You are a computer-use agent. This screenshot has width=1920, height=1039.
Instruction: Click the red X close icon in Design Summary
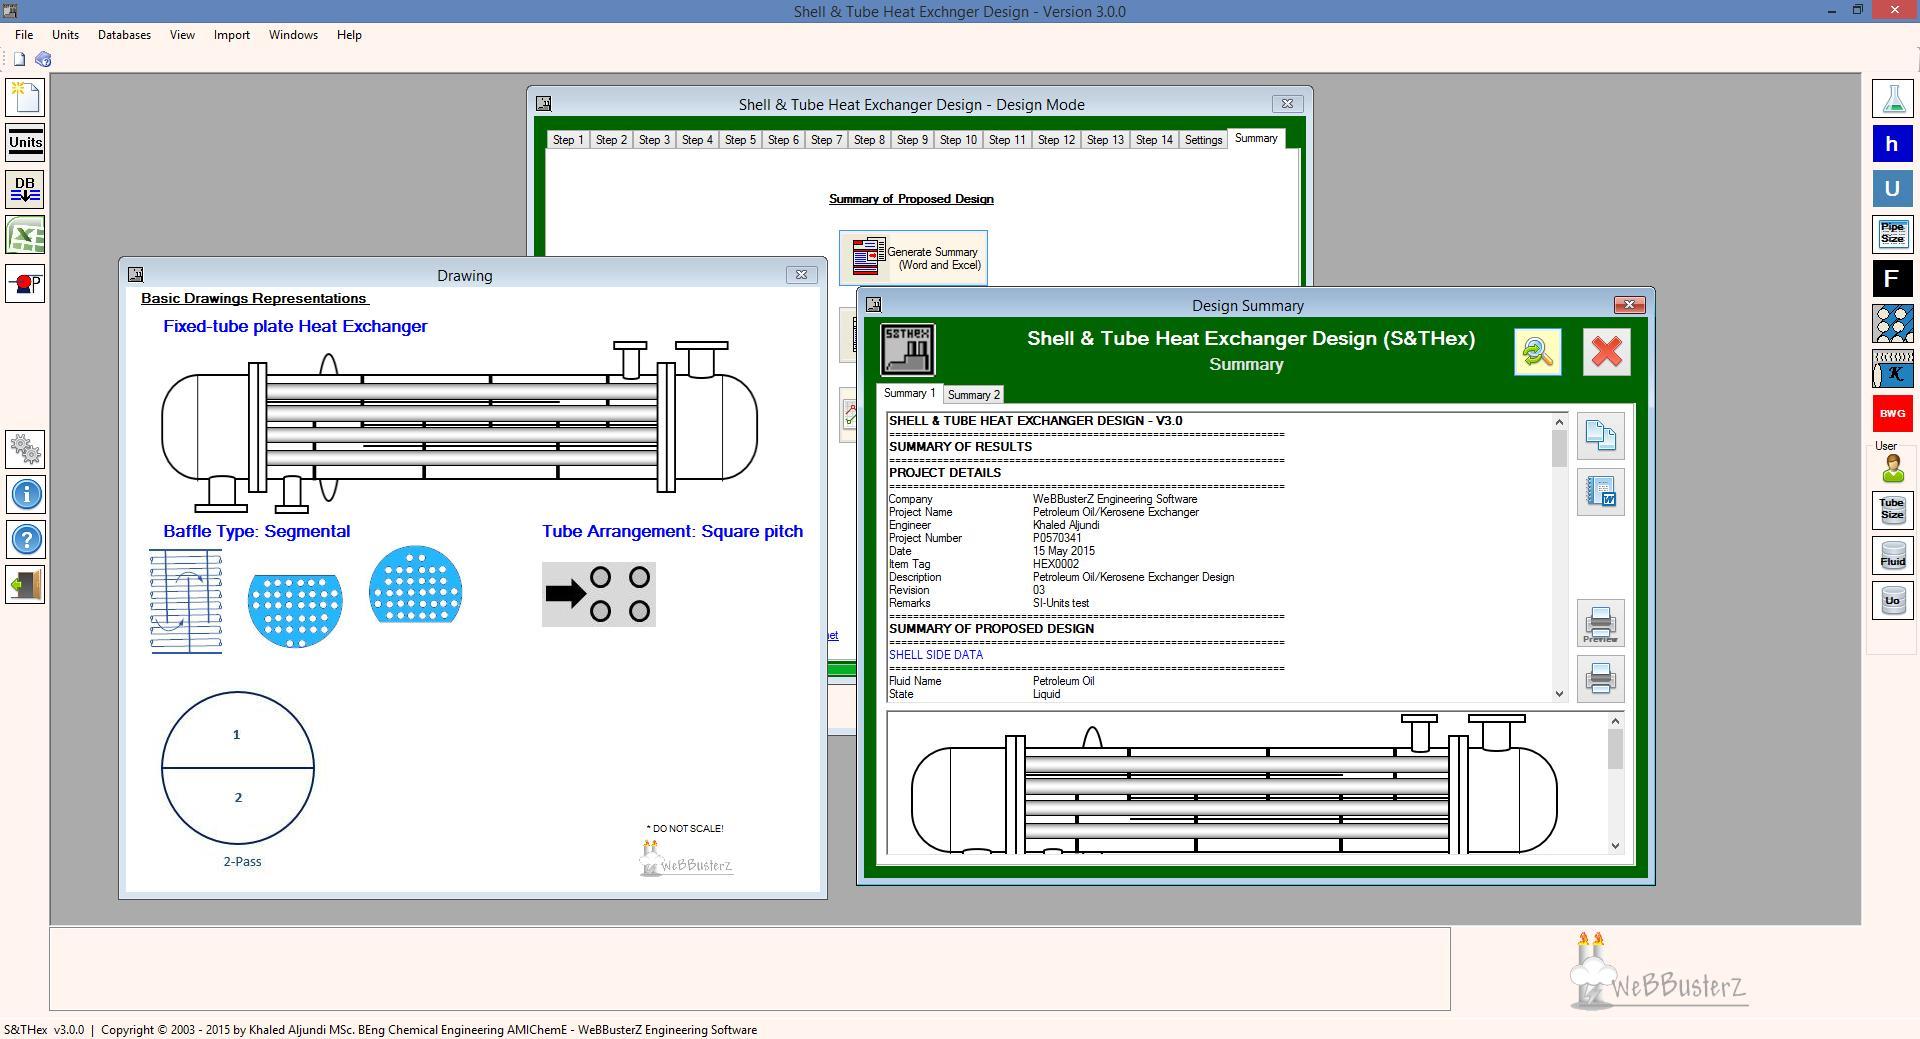1606,352
